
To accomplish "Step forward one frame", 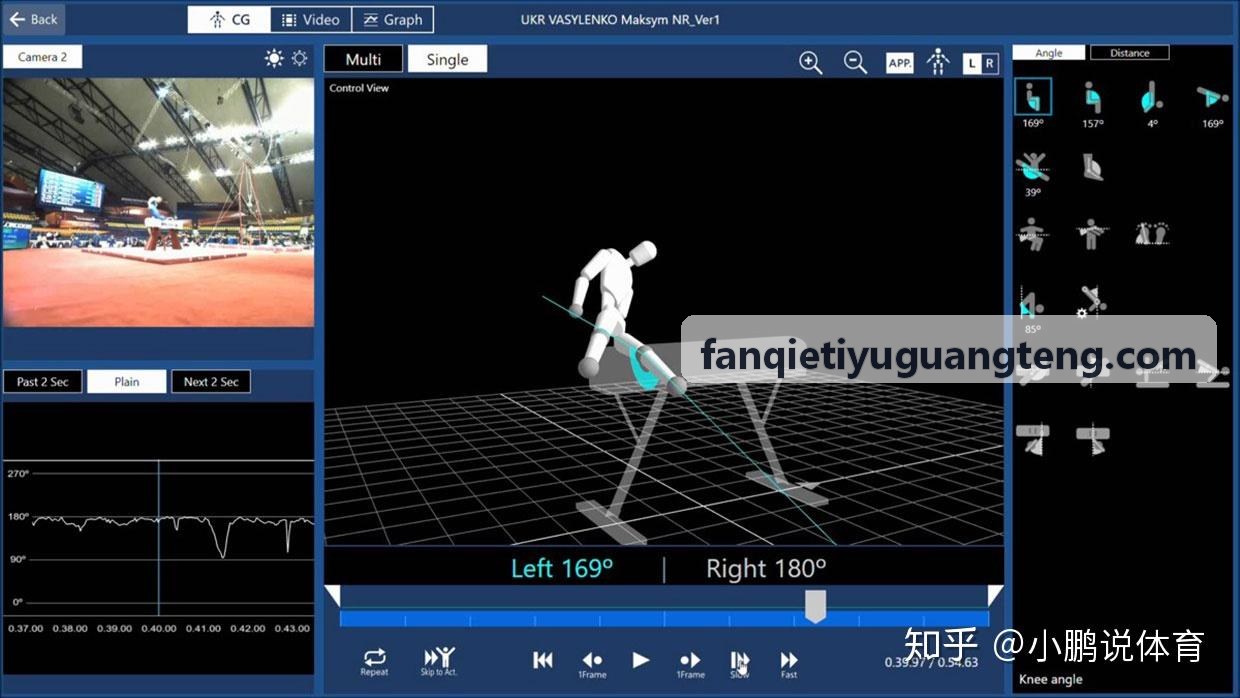I will coord(690,663).
